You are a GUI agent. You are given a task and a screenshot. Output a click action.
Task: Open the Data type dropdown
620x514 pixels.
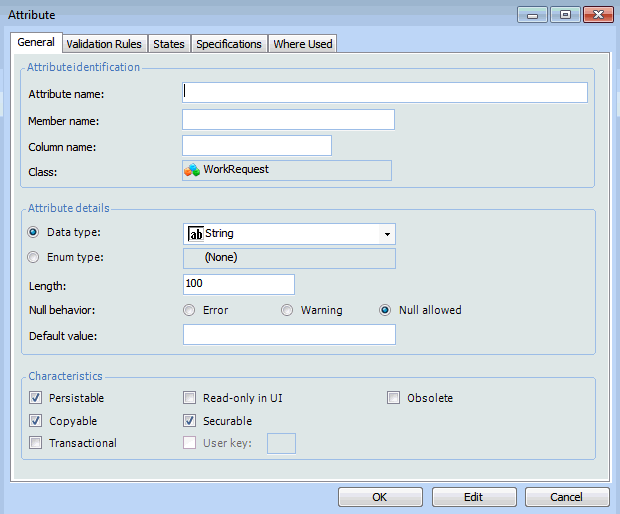[x=386, y=234]
